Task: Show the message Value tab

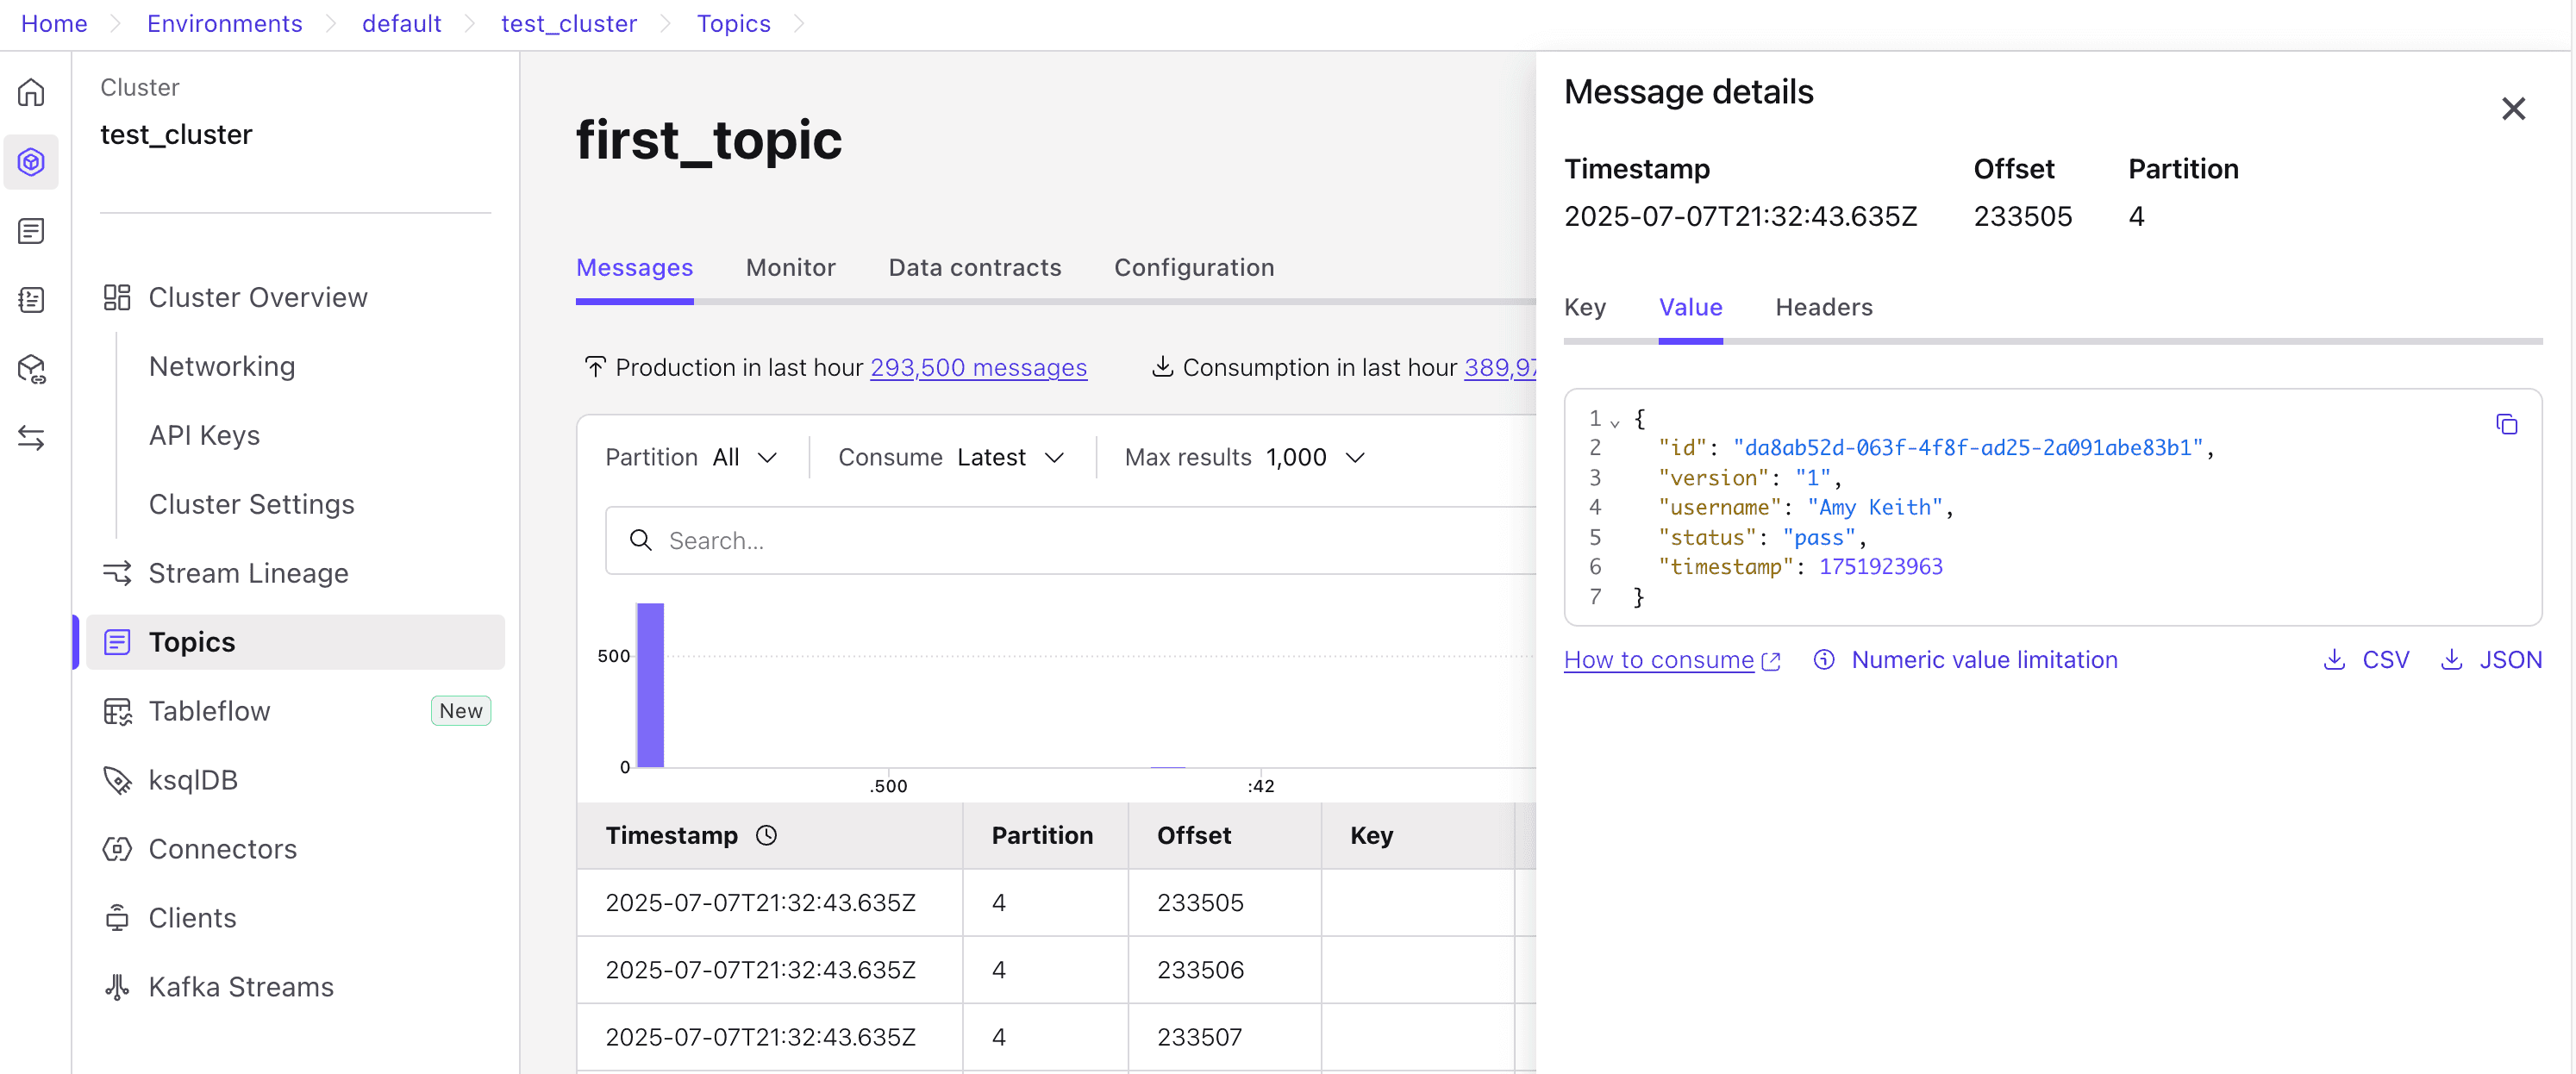Action: (1690, 307)
